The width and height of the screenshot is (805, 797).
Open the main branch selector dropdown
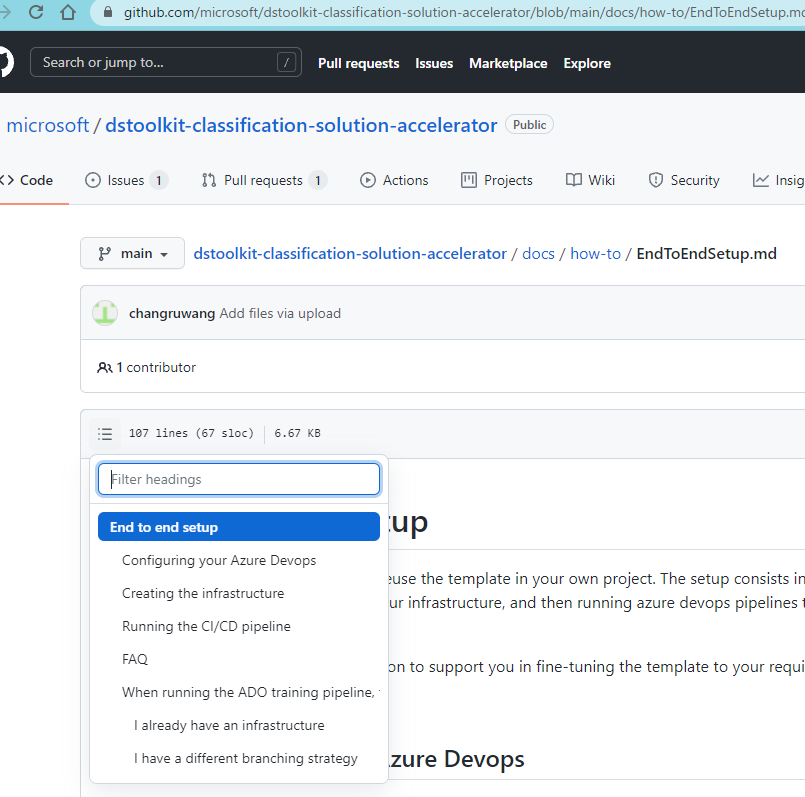(132, 253)
